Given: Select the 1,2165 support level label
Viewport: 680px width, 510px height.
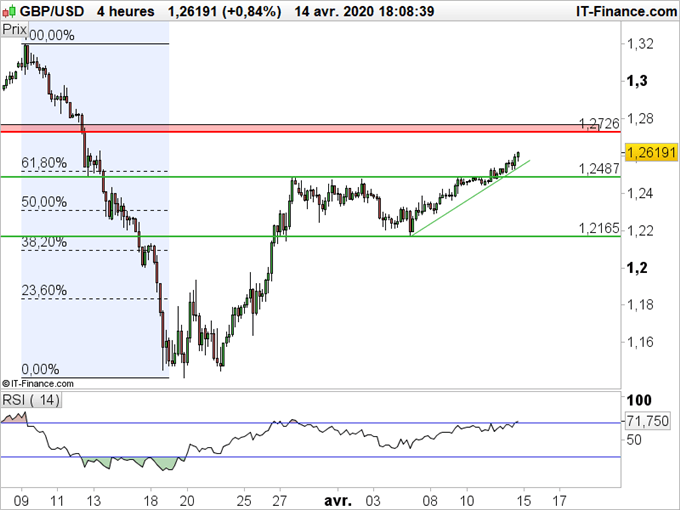Looking at the screenshot, I should click(599, 228).
